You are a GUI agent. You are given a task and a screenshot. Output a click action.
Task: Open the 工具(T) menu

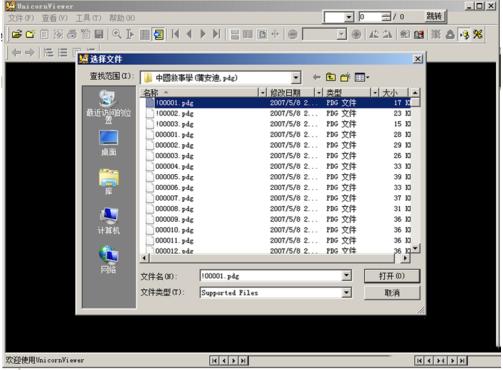[x=88, y=18]
